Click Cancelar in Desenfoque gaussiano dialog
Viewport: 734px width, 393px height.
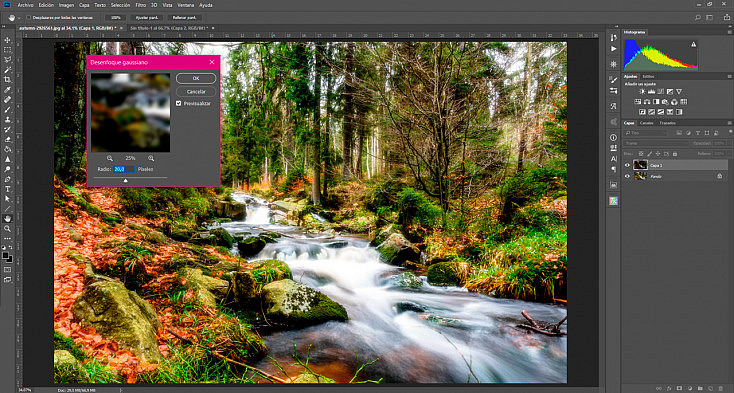[x=196, y=91]
